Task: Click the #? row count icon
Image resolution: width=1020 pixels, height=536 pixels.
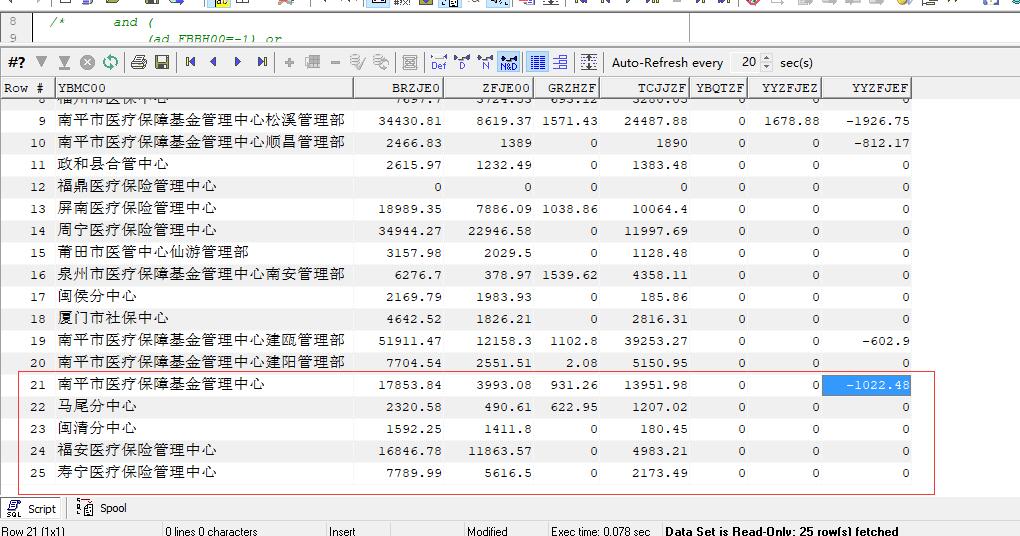Action: click(x=16, y=62)
